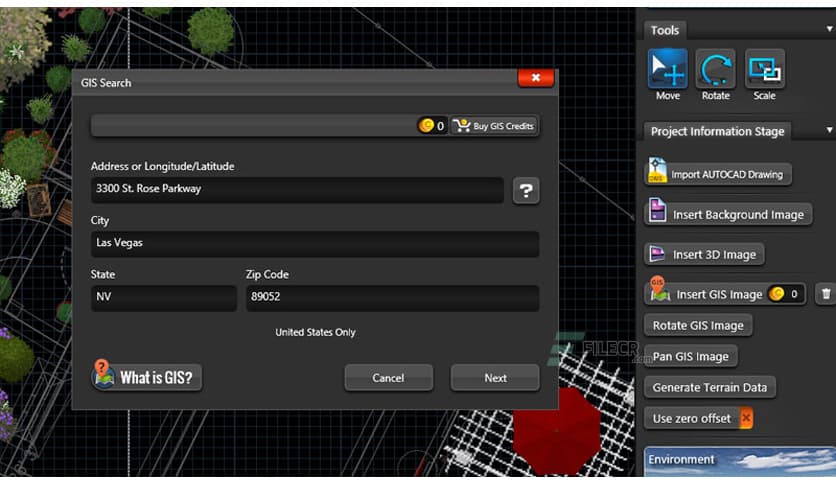This screenshot has width=836, height=484.
Task: Open the Tools panel tab
Action: click(665, 30)
